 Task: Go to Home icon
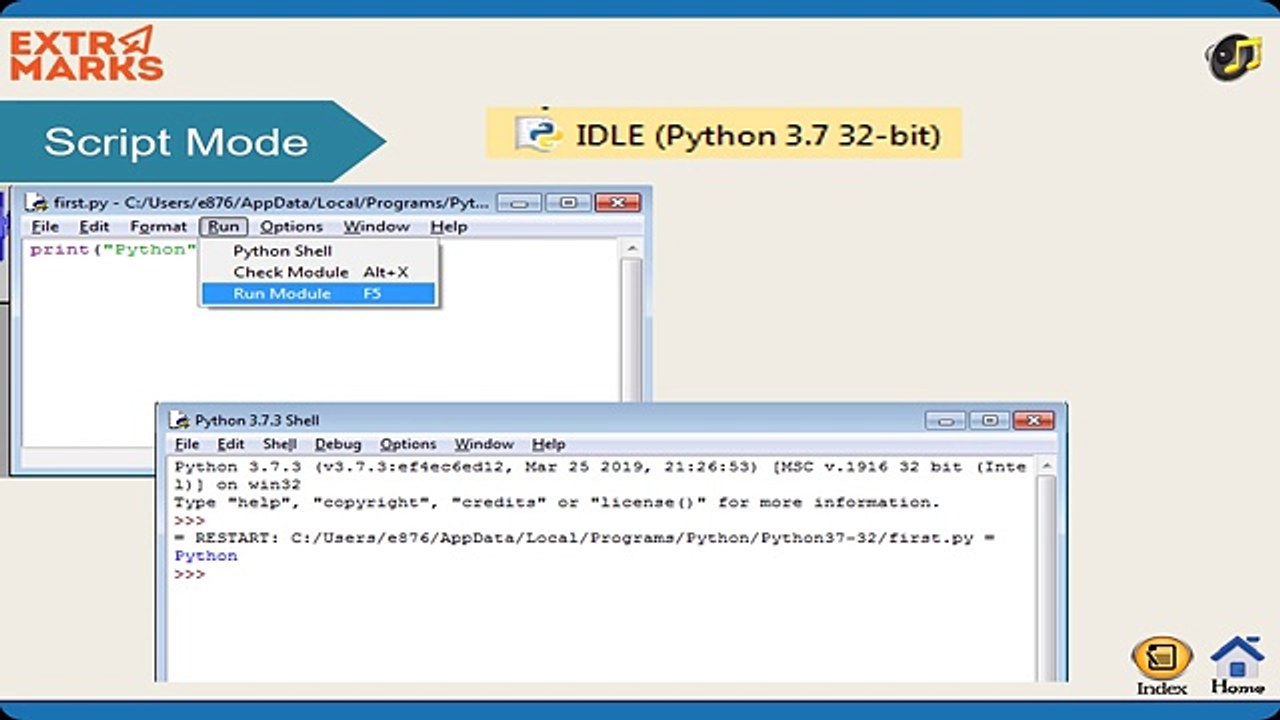coord(1237,665)
